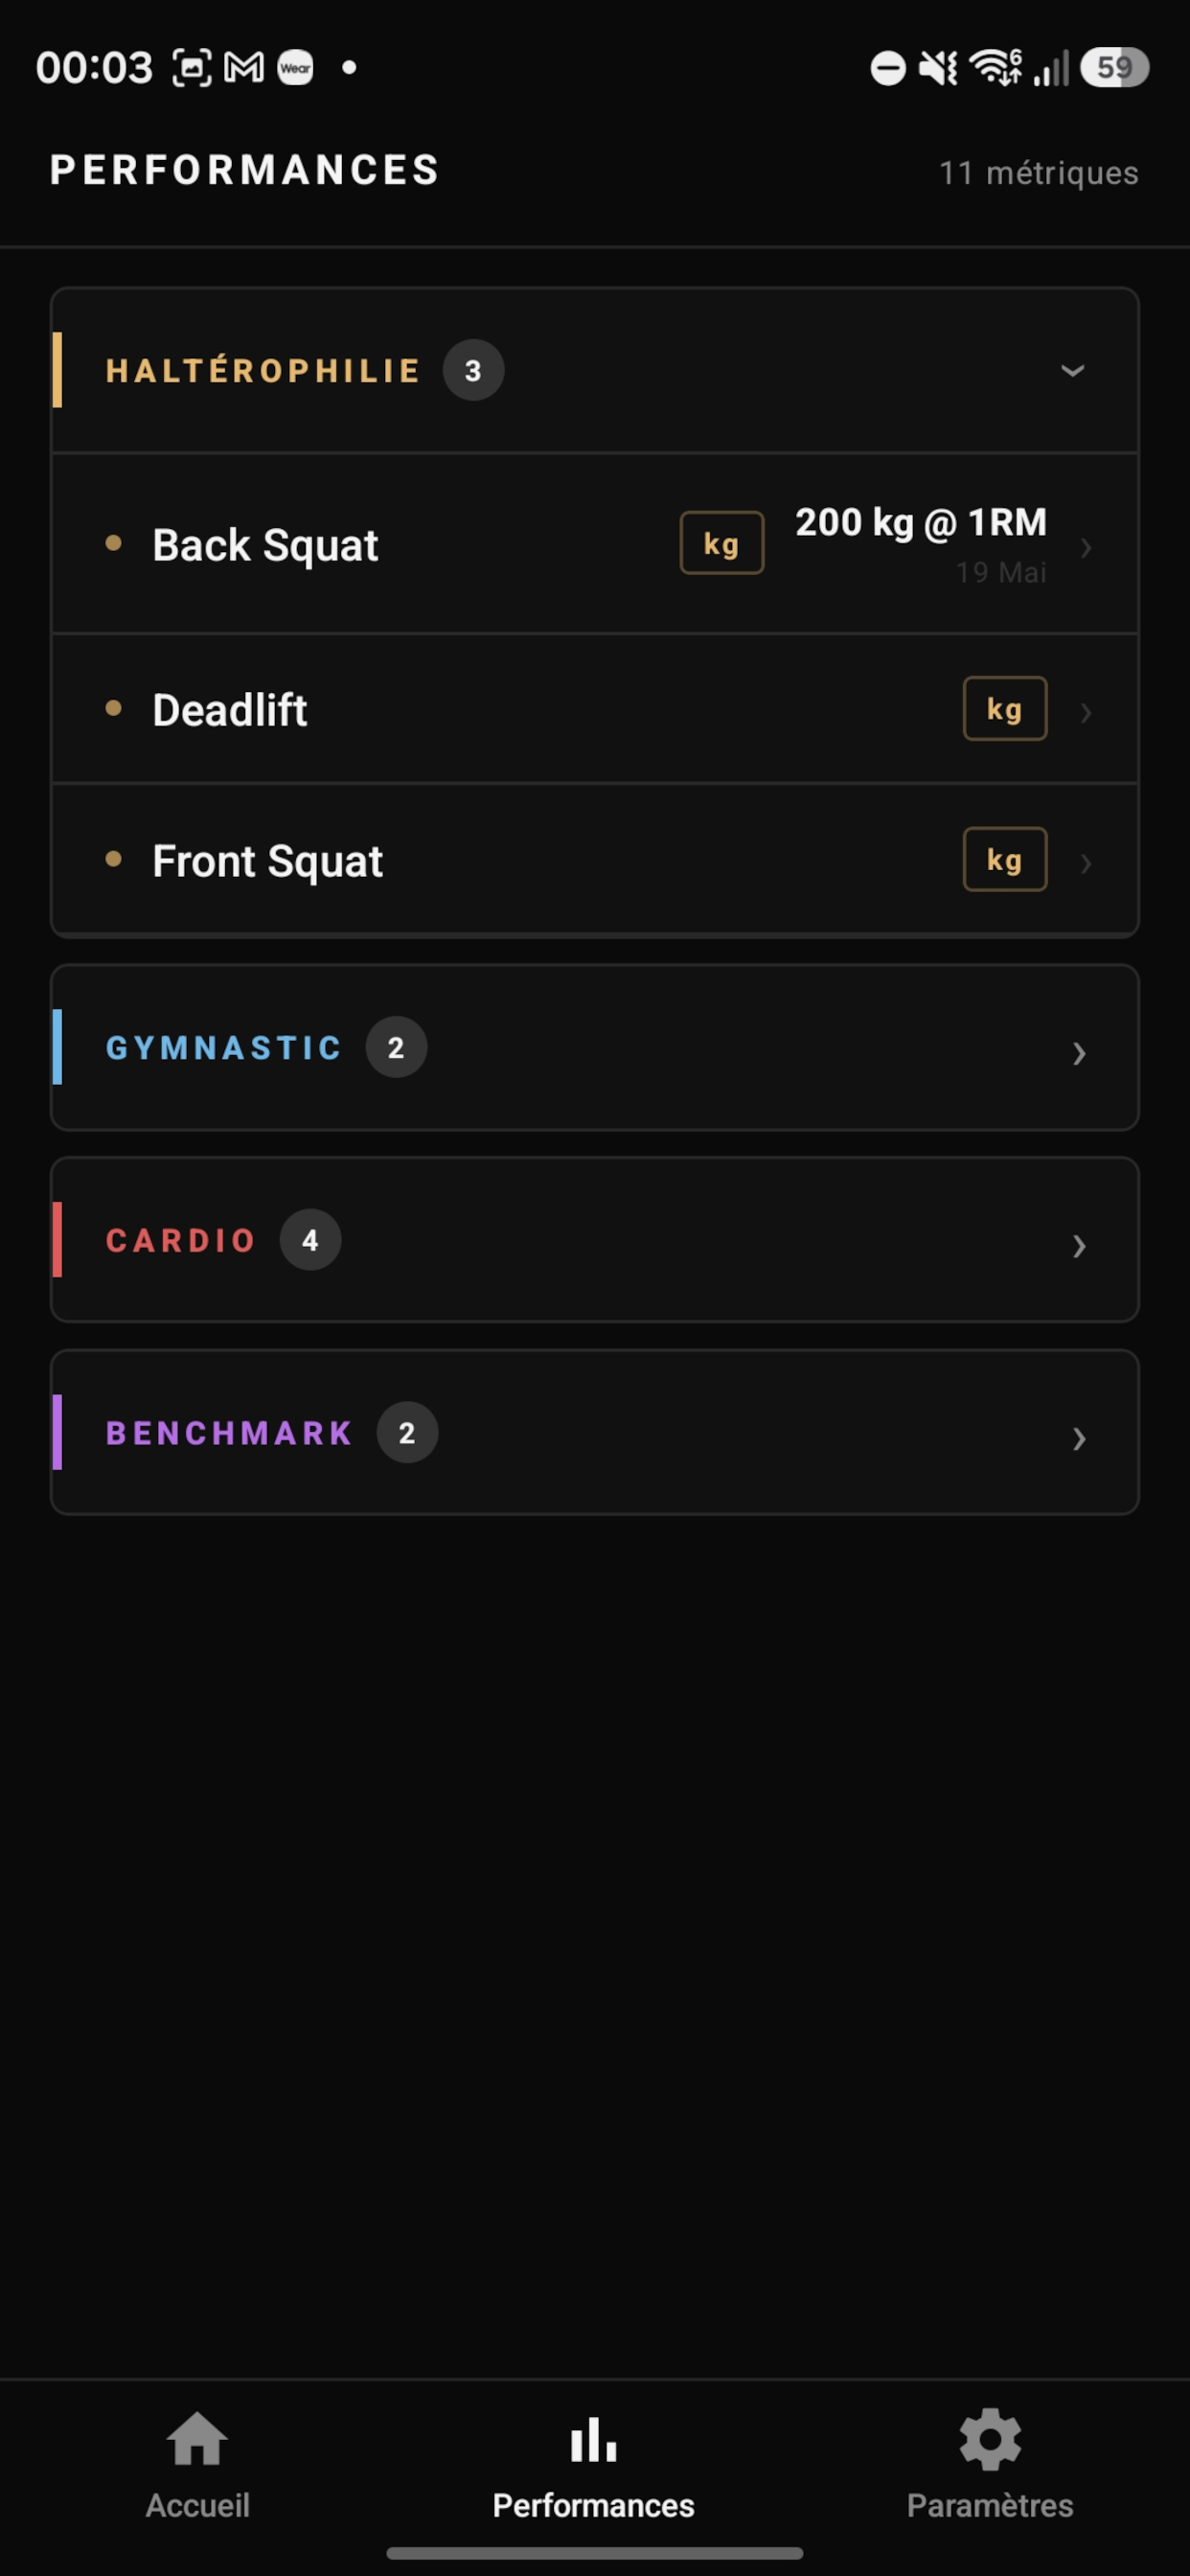Tap the 11 métriques label
Screen dimensions: 1190x2576
tap(1038, 173)
